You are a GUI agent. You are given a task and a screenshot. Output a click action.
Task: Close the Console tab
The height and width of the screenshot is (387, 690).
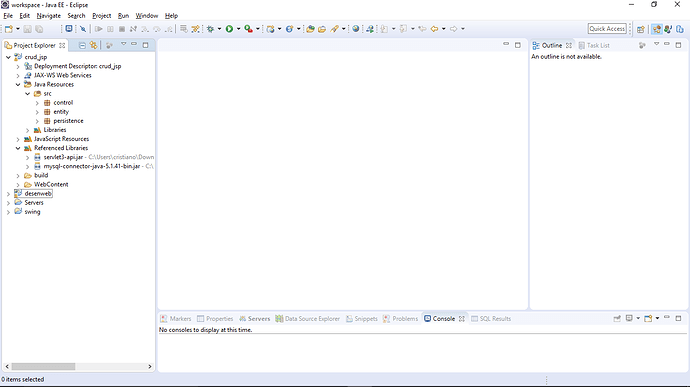point(462,319)
